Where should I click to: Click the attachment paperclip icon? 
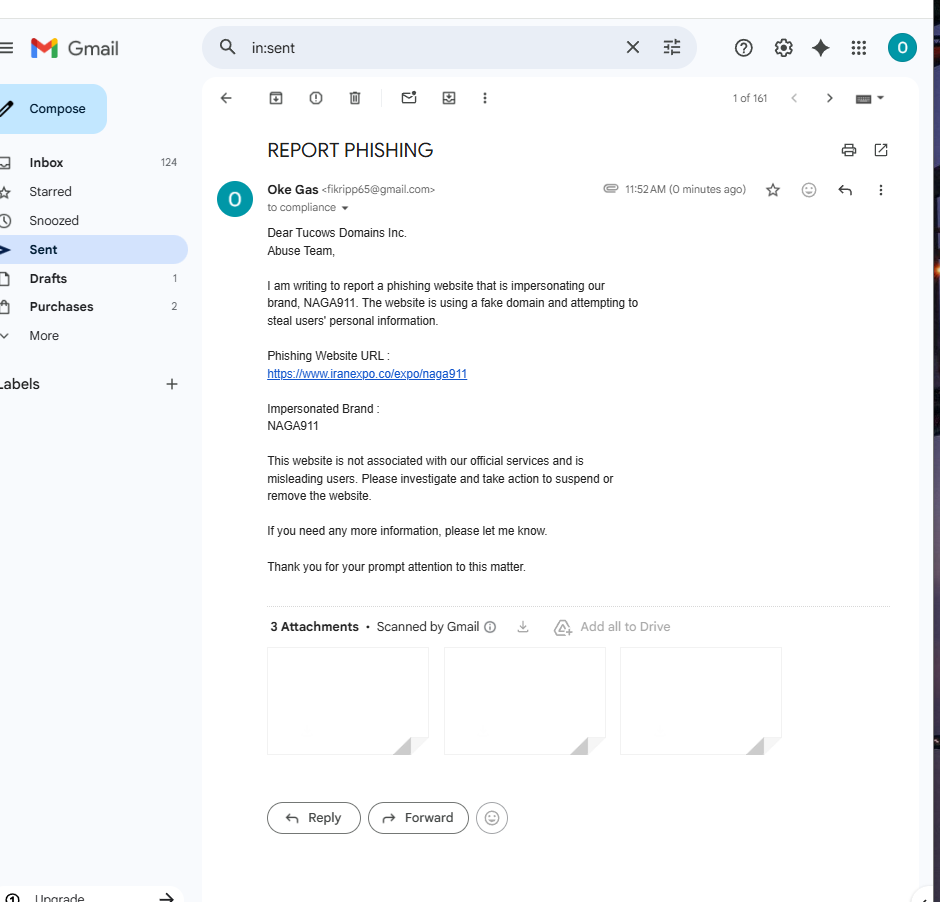pyautogui.click(x=610, y=189)
